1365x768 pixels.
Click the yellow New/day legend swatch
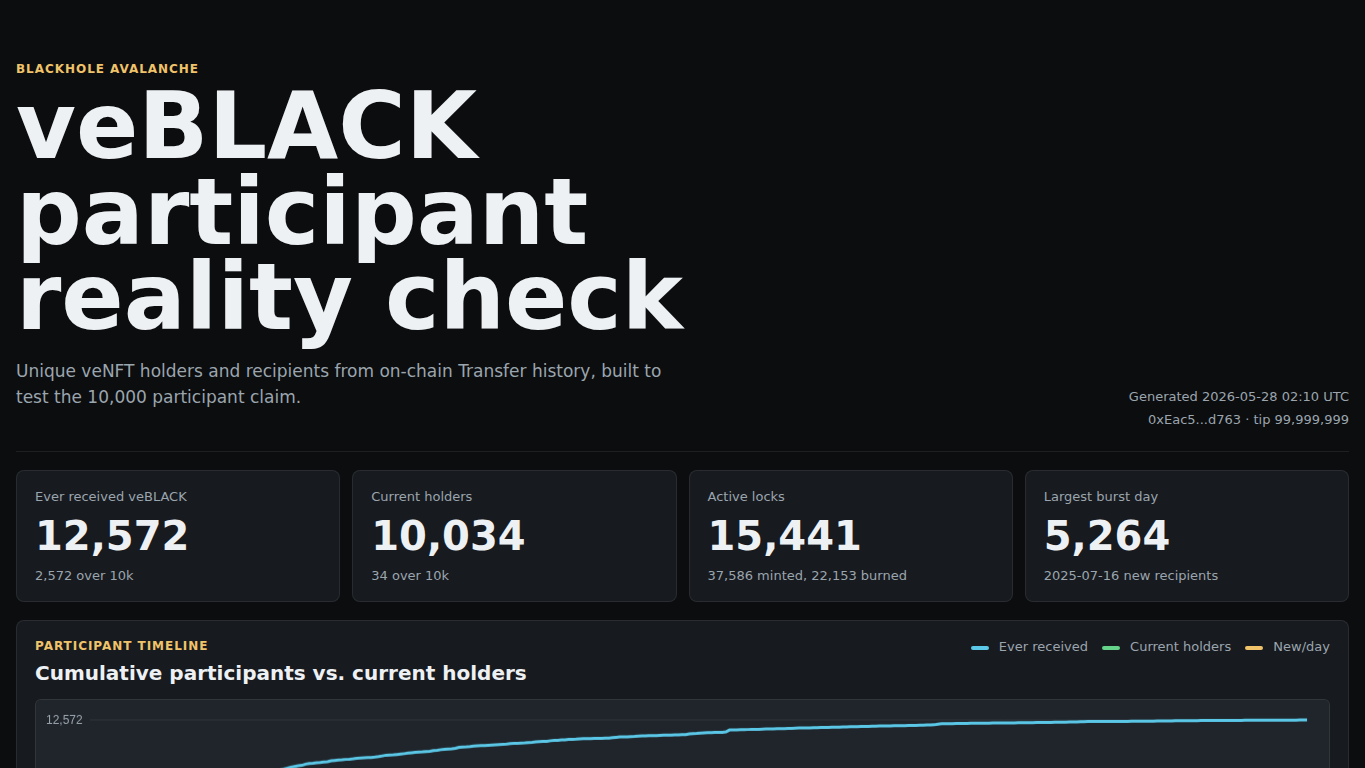(x=1254, y=648)
